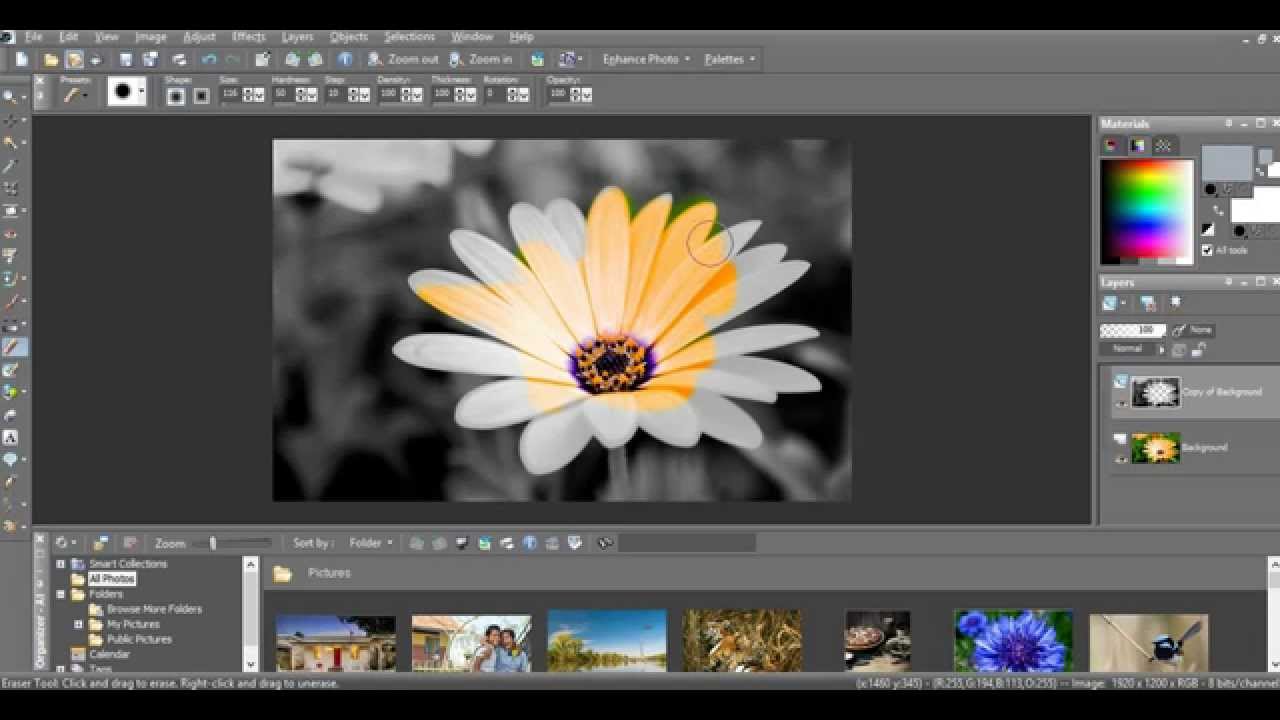
Task: Select the square brush shape
Action: click(x=201, y=96)
